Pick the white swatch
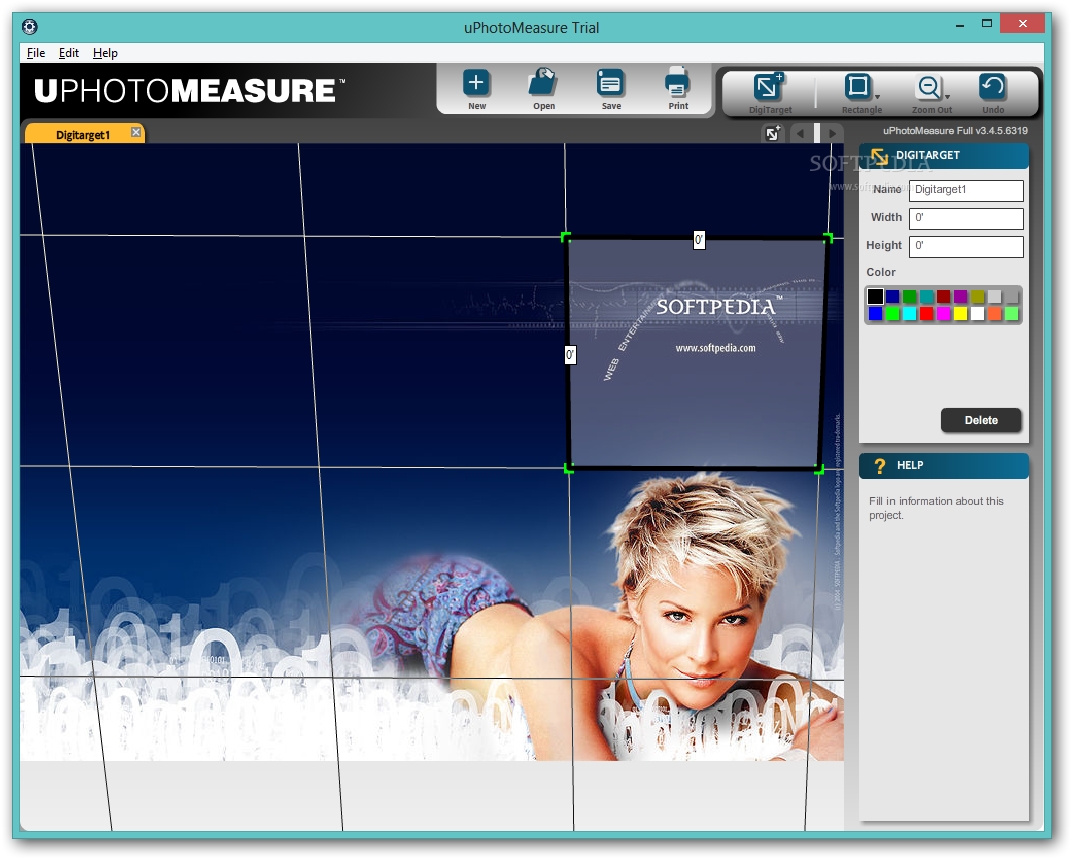The height and width of the screenshot is (859, 1072). point(978,313)
